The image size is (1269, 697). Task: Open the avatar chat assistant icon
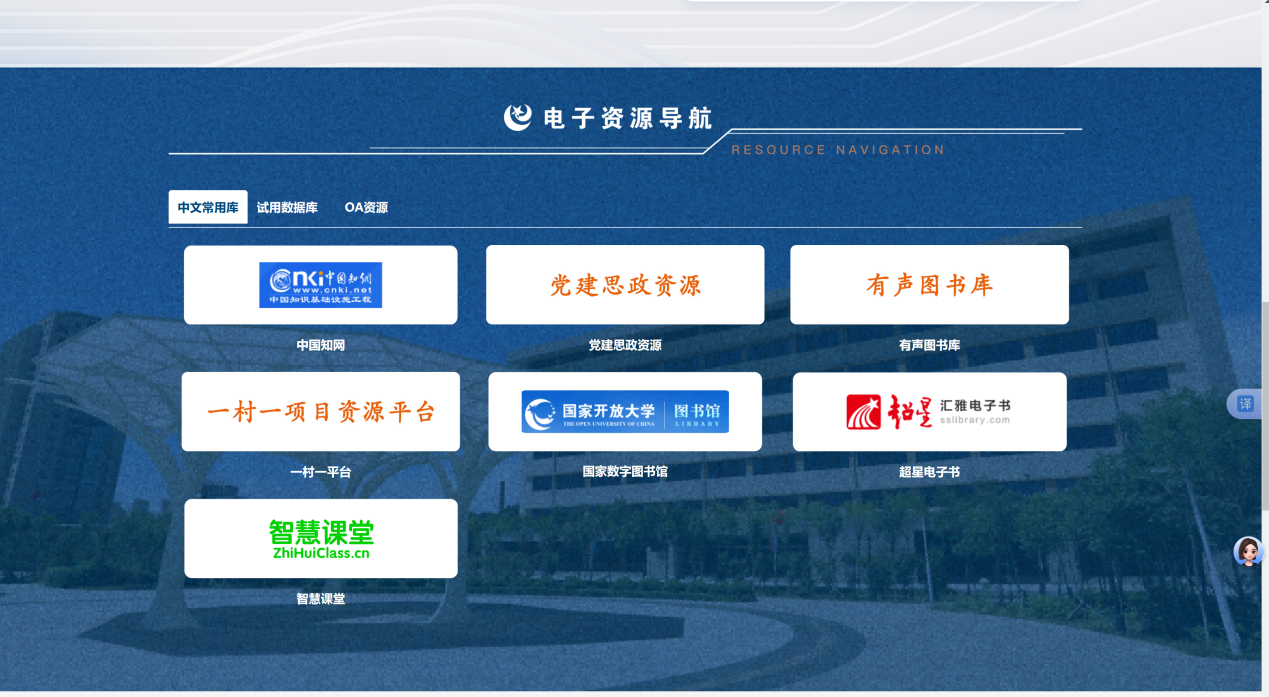(1248, 551)
